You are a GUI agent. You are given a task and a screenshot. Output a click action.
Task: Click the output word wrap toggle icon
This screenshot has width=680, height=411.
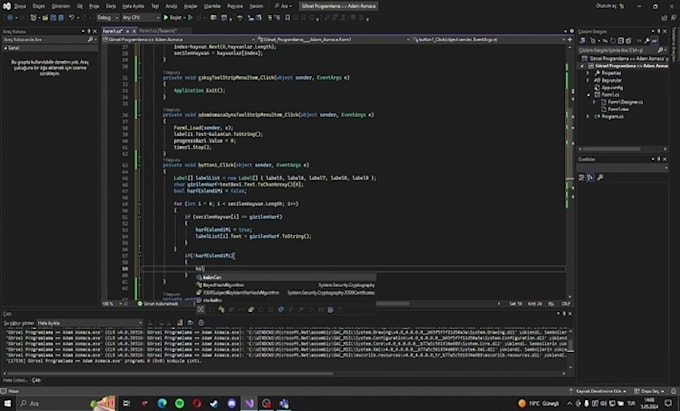click(190, 323)
